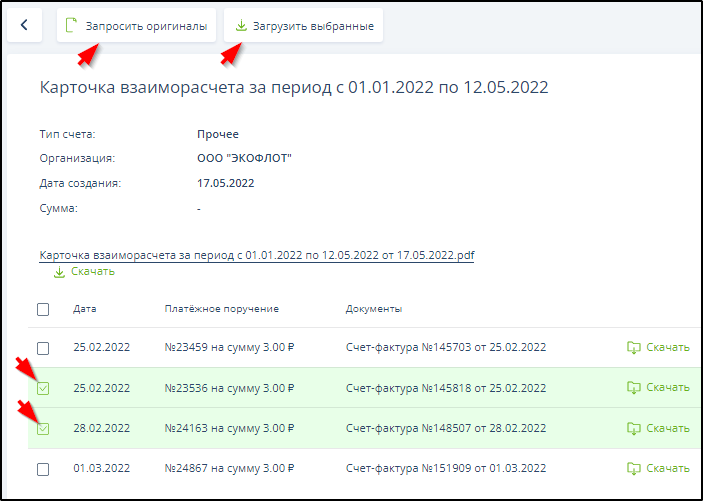The image size is (703, 501).
Task: Click download icon for invoice №145703
Action: click(632, 348)
